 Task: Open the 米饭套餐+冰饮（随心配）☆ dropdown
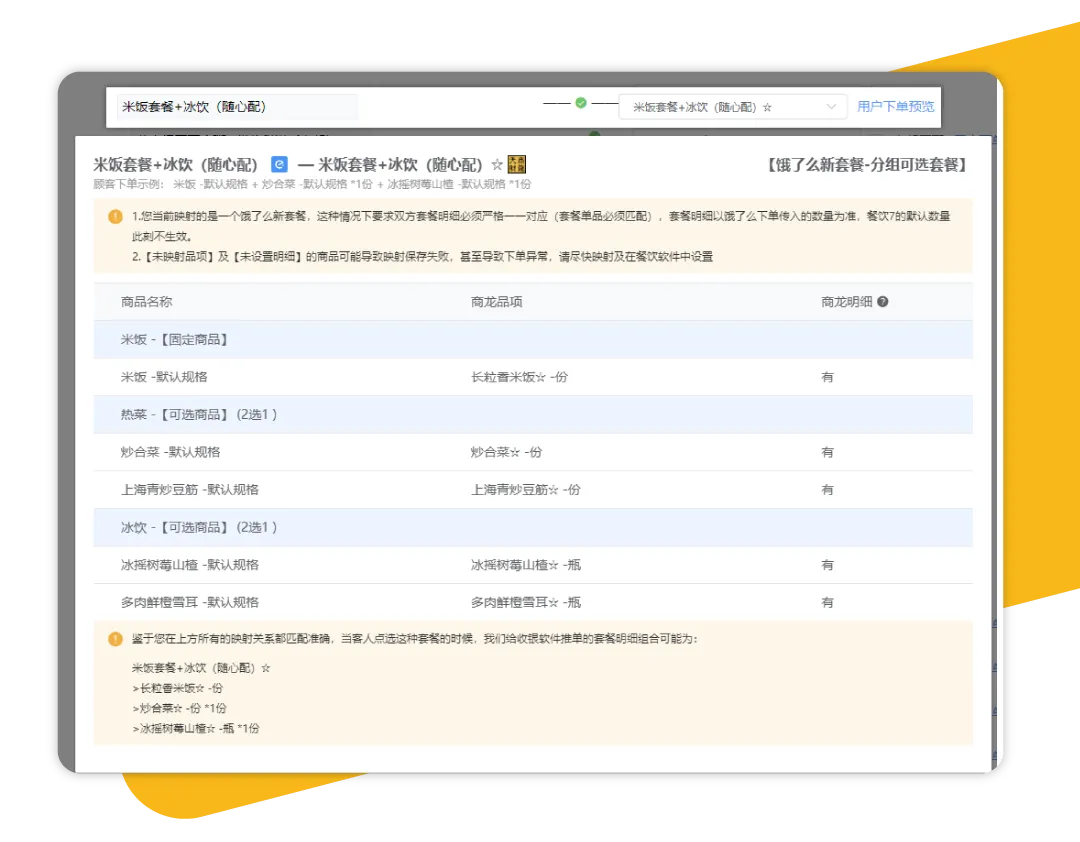point(732,107)
